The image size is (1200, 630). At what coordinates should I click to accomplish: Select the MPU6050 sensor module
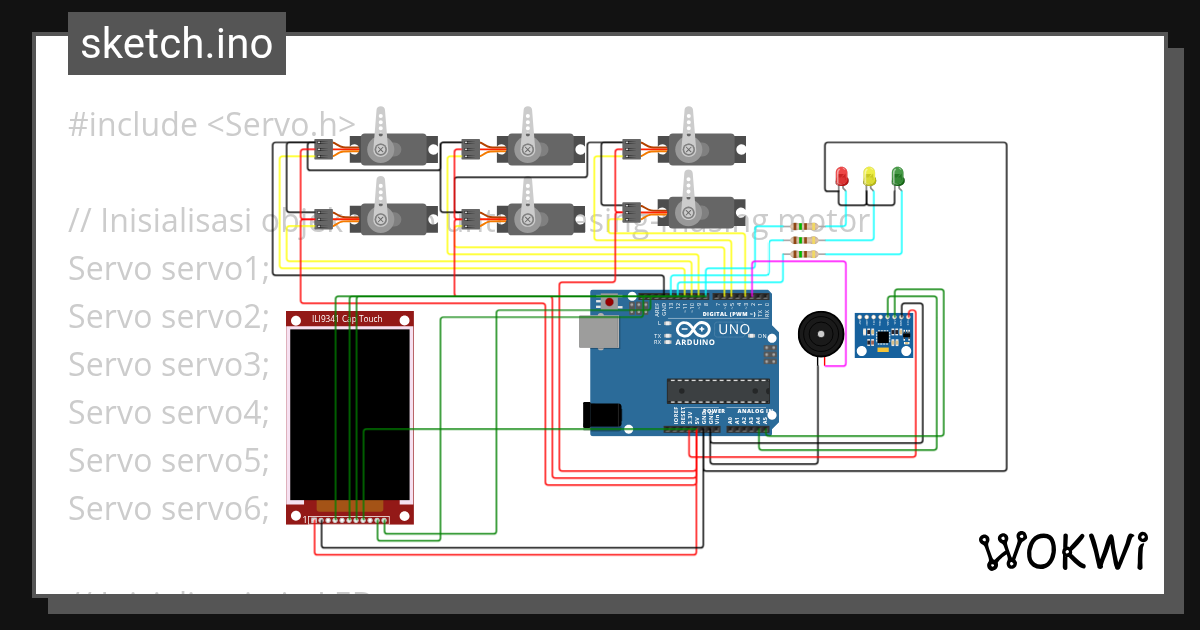885,335
